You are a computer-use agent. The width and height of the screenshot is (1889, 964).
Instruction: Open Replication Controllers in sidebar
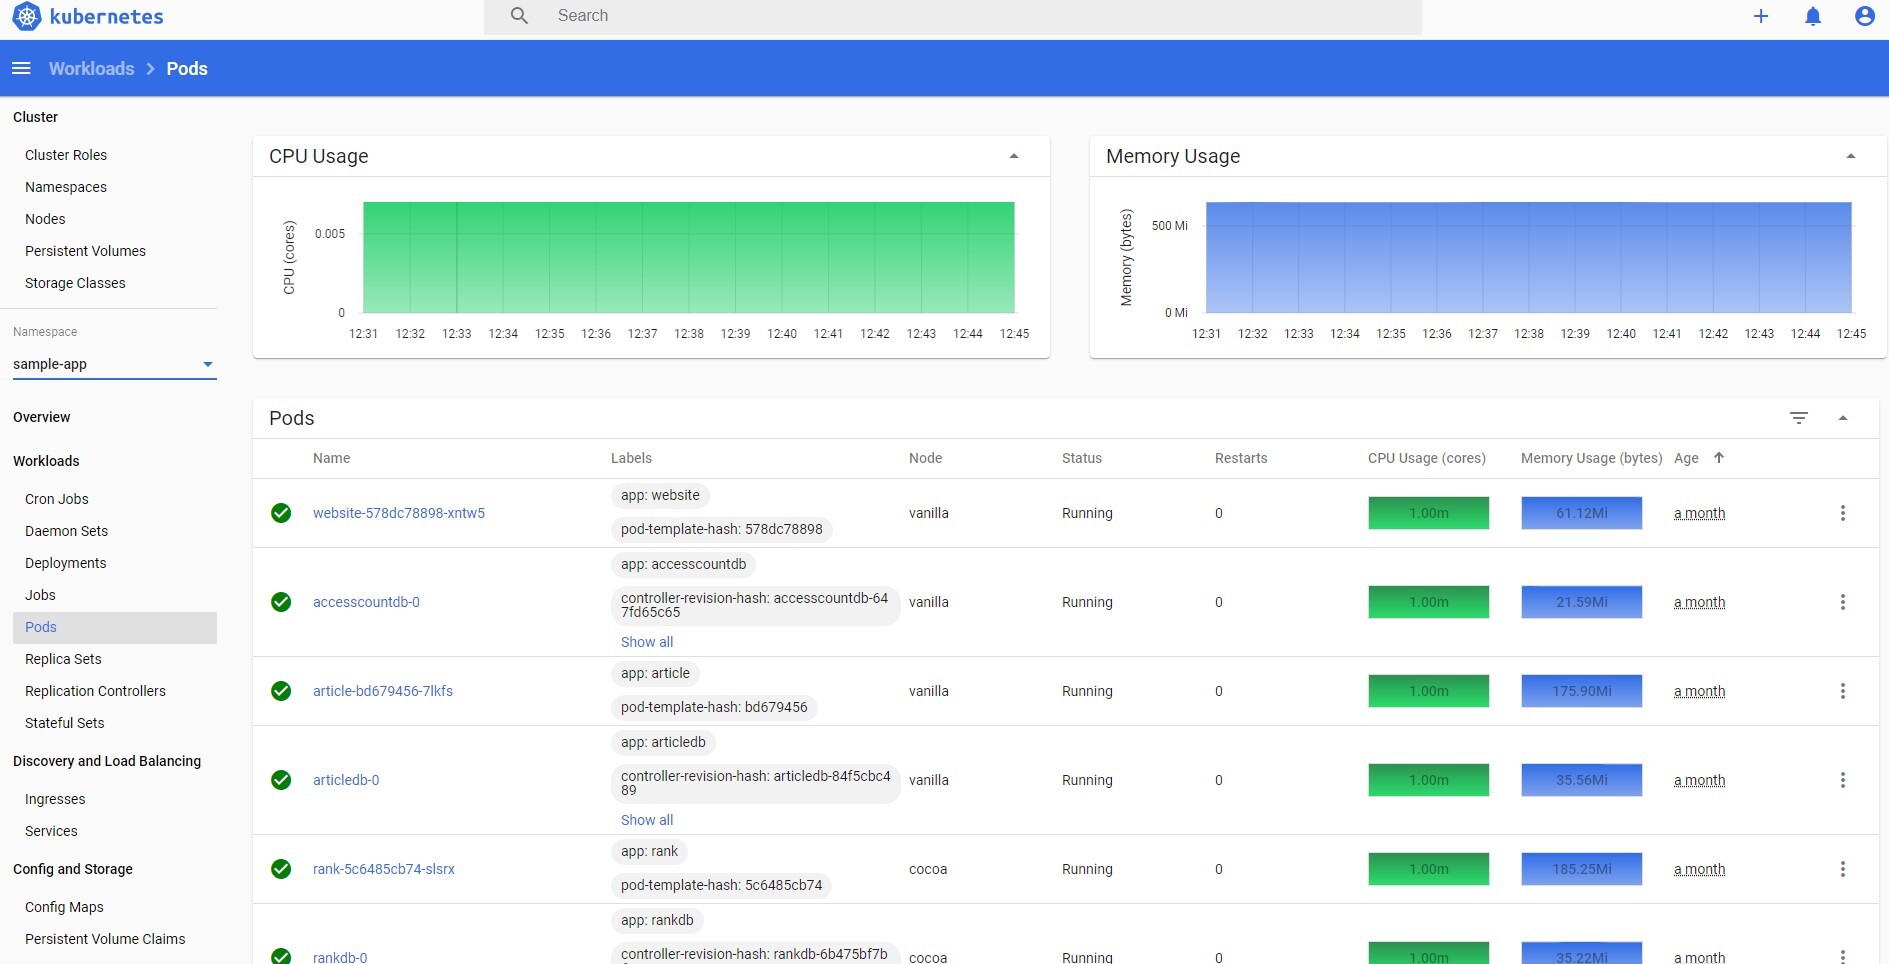95,691
